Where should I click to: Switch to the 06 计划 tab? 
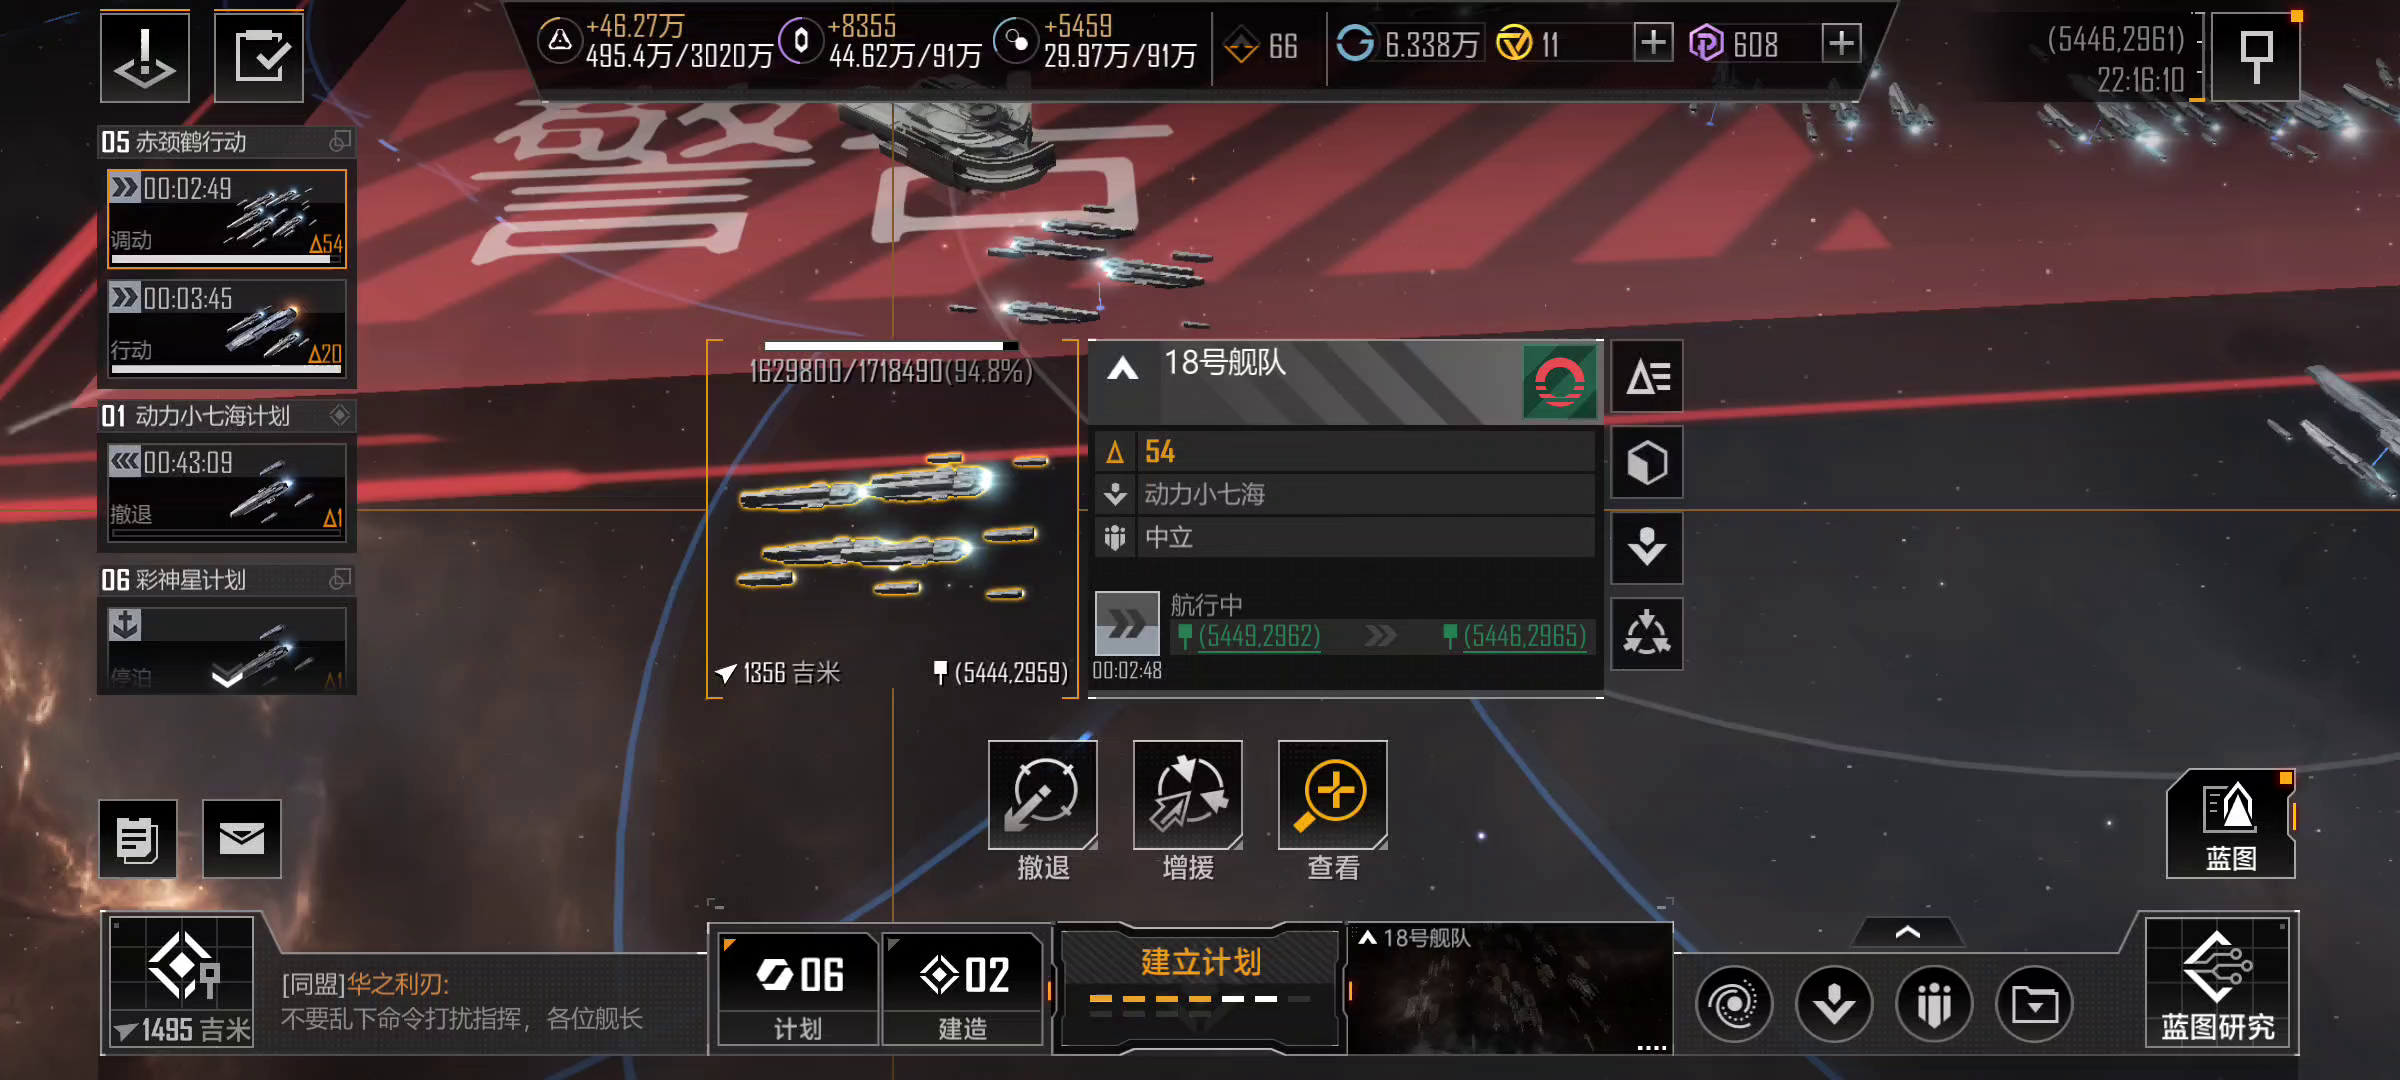coord(799,989)
